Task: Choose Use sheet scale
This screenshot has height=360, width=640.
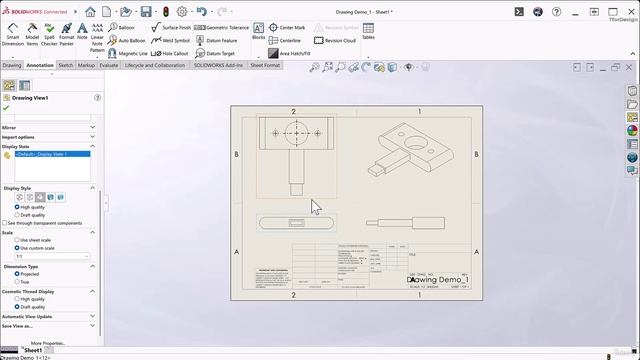Action: coord(17,240)
